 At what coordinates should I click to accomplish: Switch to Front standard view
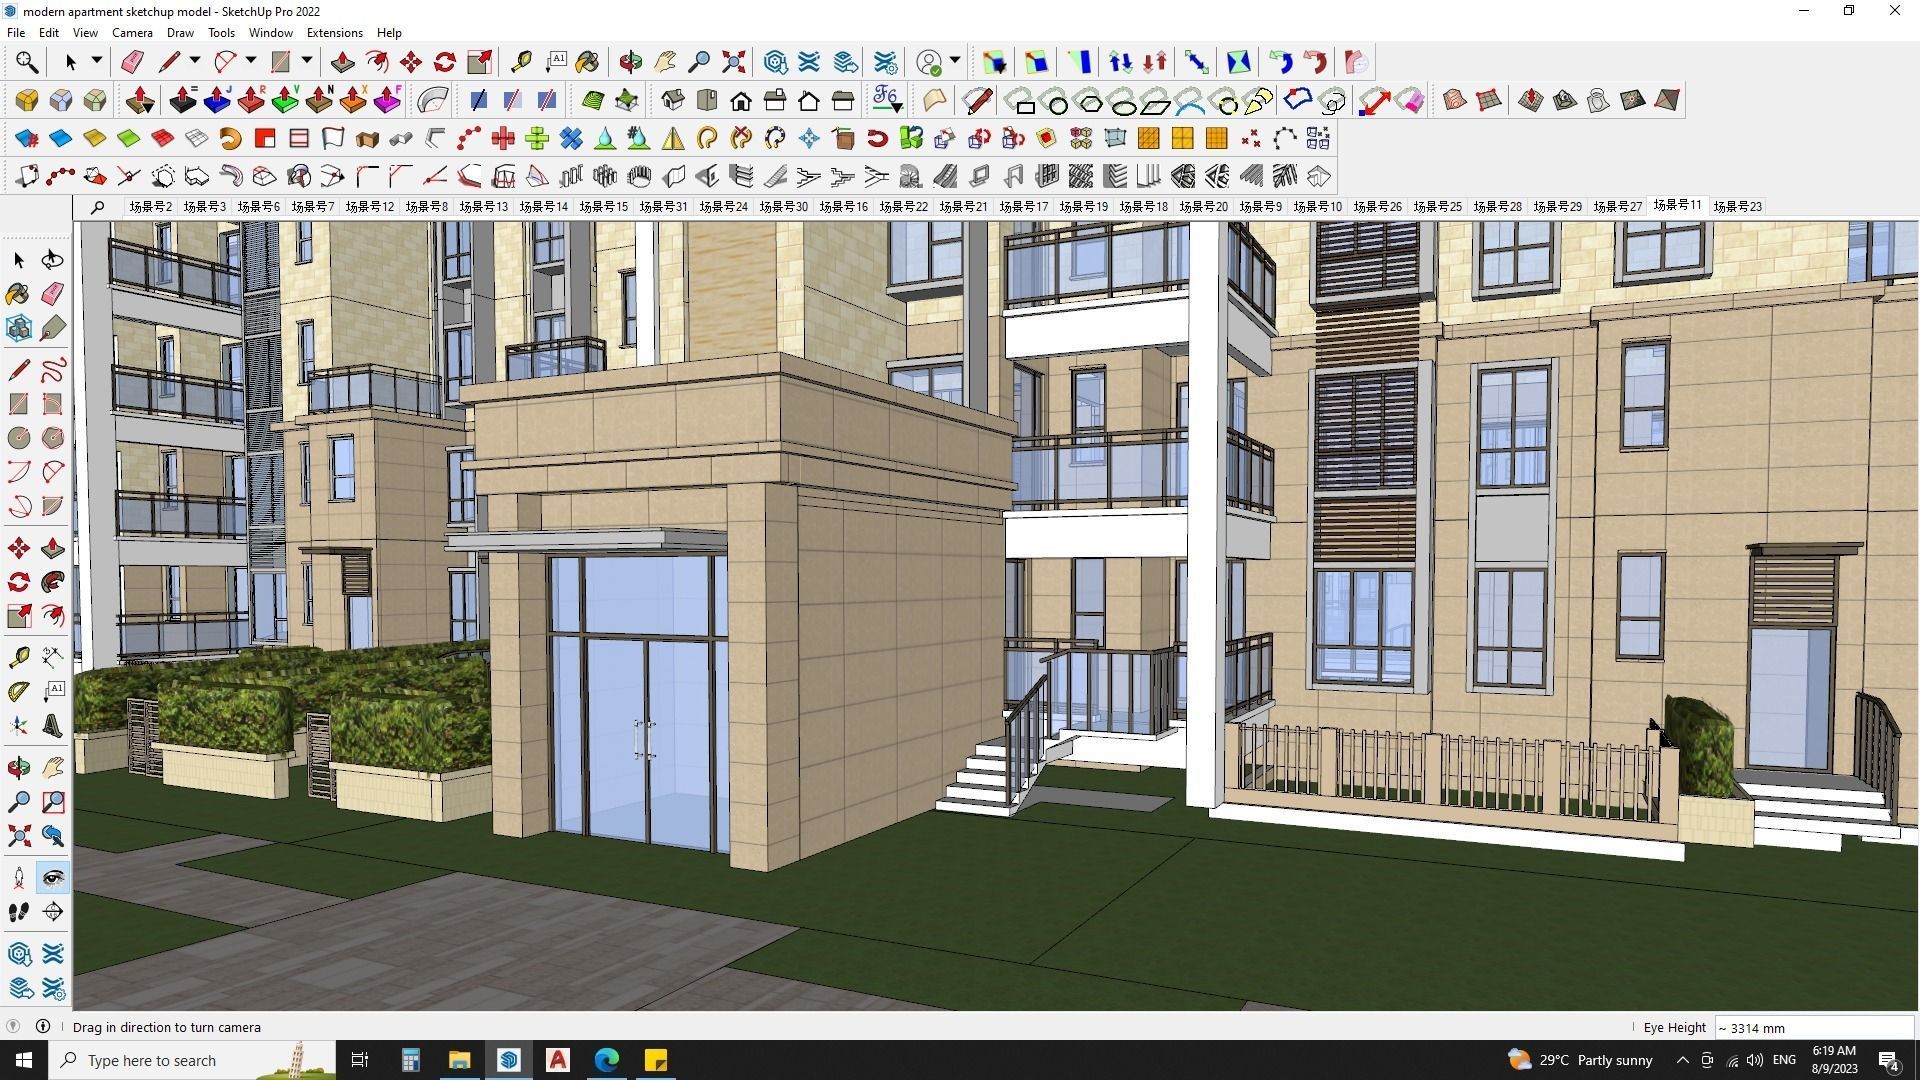[741, 101]
